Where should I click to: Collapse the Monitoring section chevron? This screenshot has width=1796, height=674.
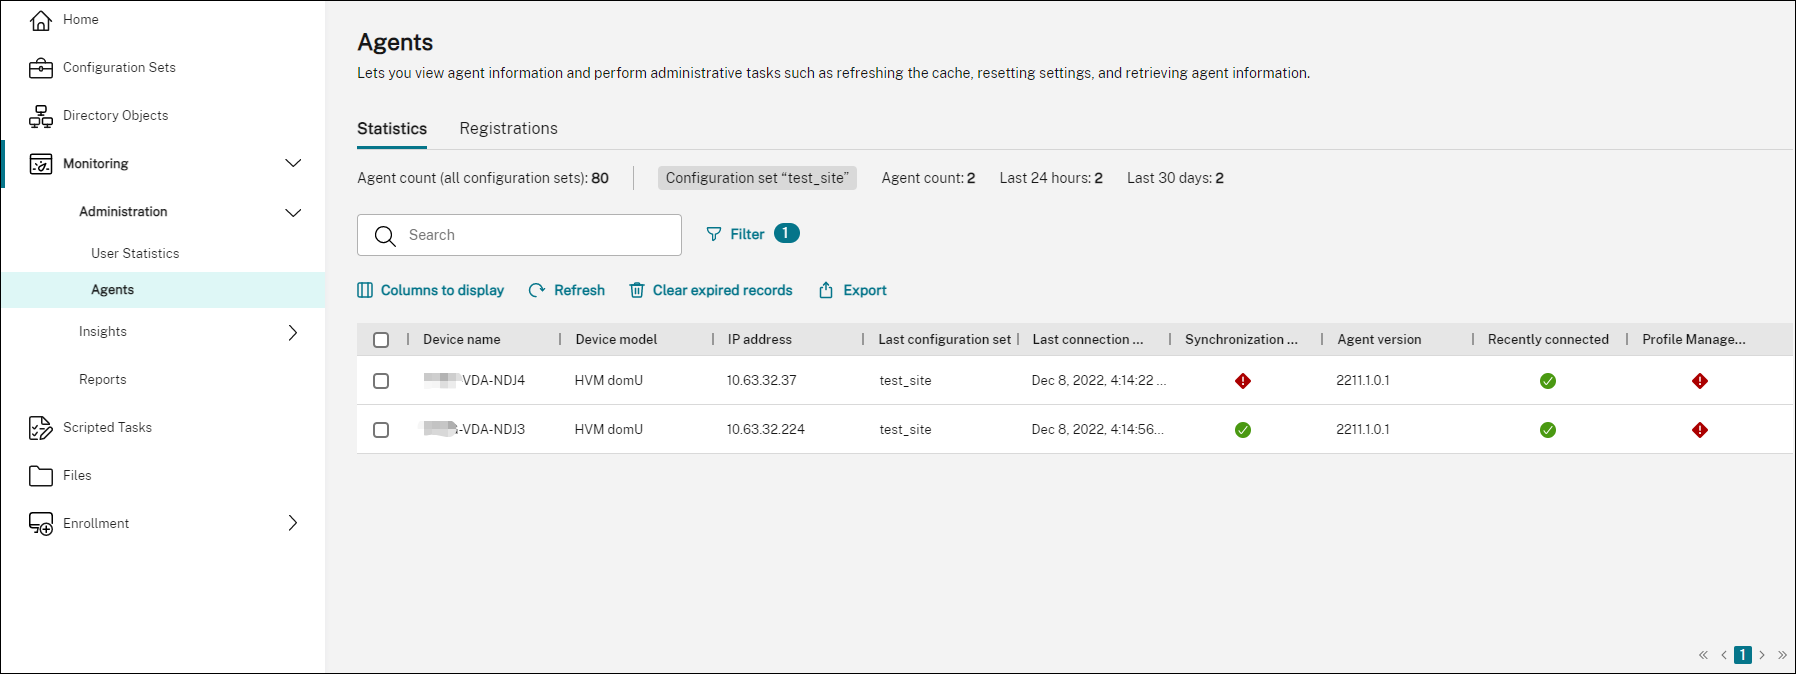(x=293, y=163)
